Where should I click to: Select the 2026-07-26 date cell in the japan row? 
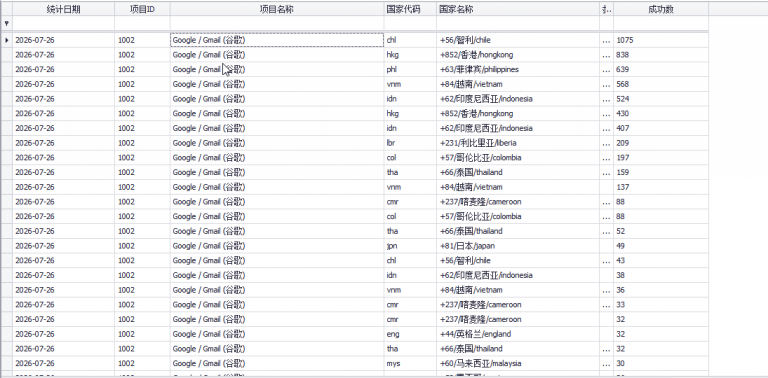pos(64,246)
